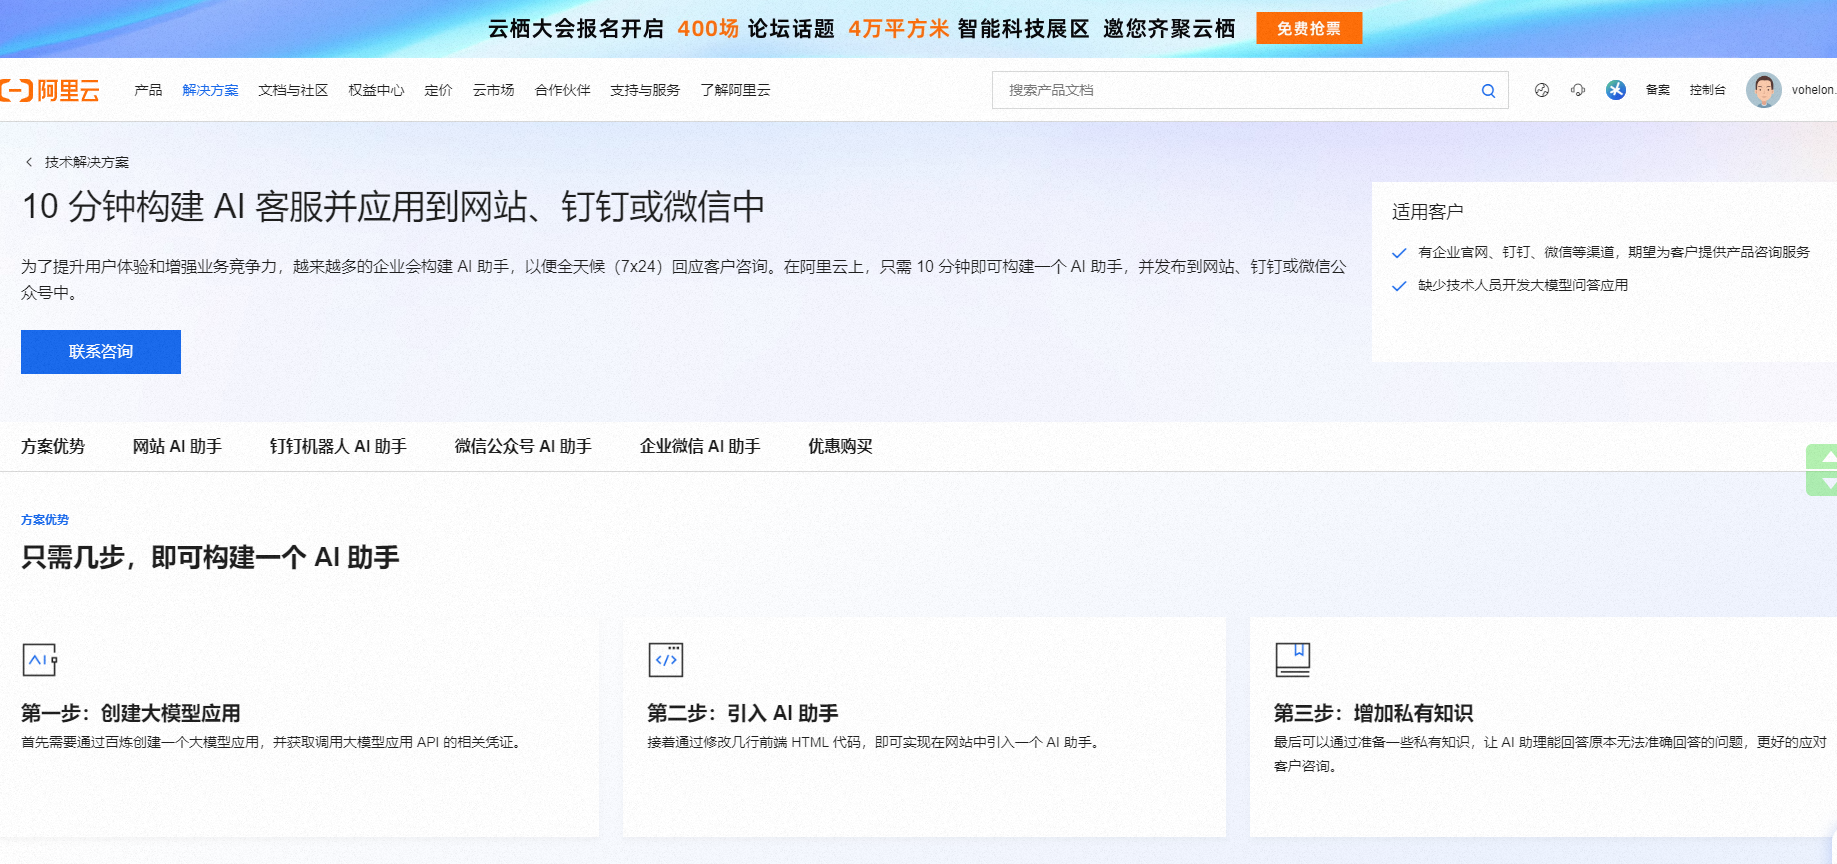Click 缺少技术人员开发大模型问答应用 text
This screenshot has height=864, width=1837.
coord(1523,285)
